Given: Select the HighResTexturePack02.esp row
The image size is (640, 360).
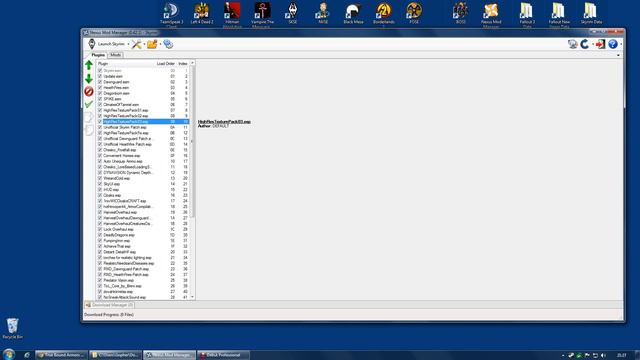Looking at the screenshot, I should point(143,116).
